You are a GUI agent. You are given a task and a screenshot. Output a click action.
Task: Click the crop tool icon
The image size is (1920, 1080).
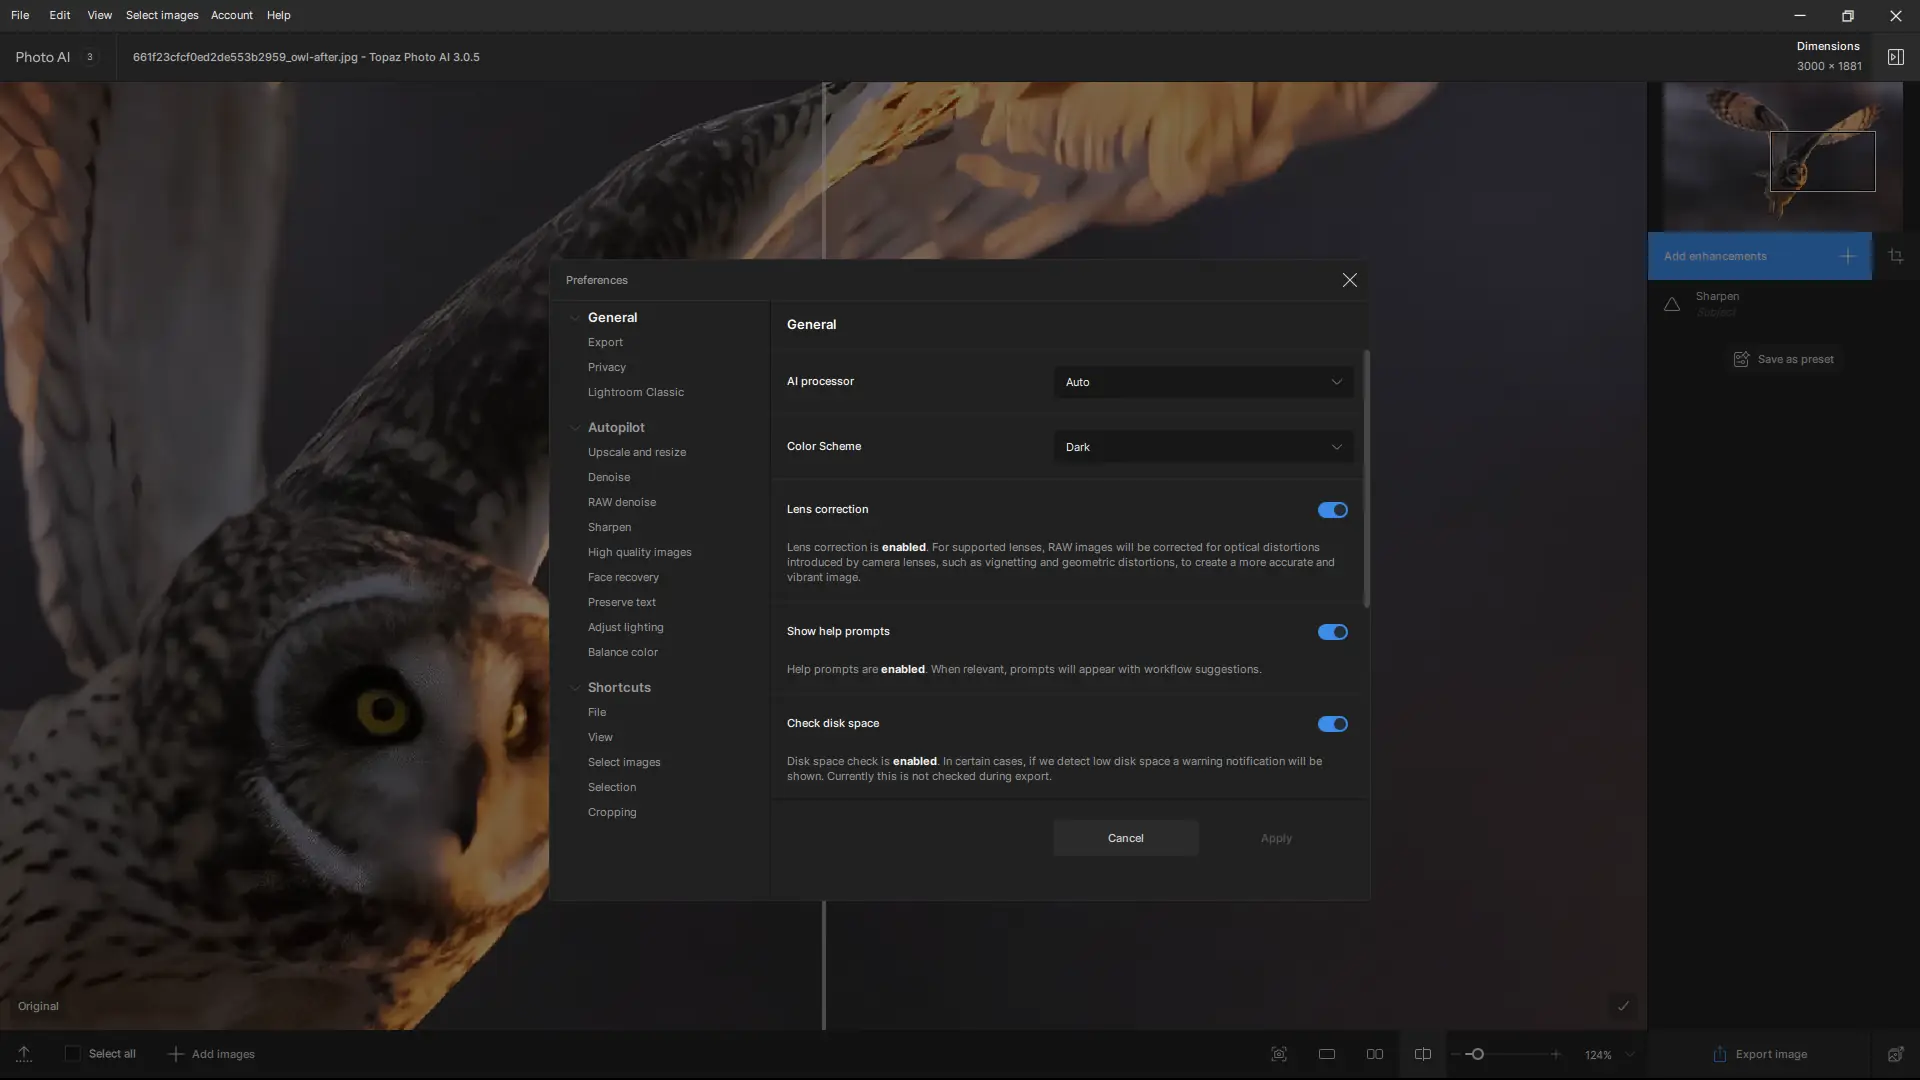[1895, 256]
